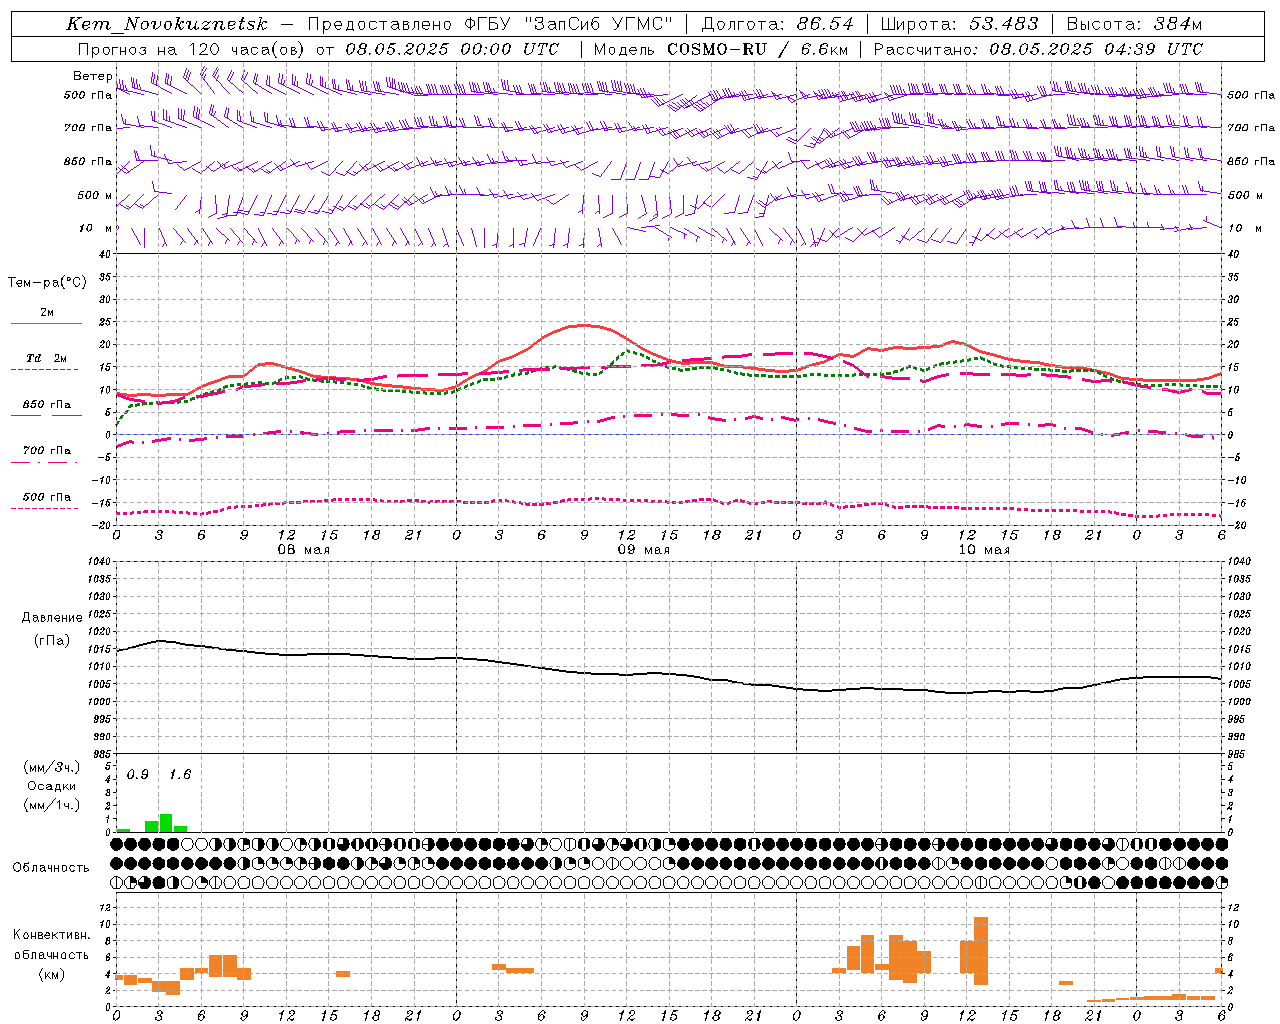Screen dimensions: 1280x1024
Task: Click the 10 м wind level label on left
Action: click(96, 228)
